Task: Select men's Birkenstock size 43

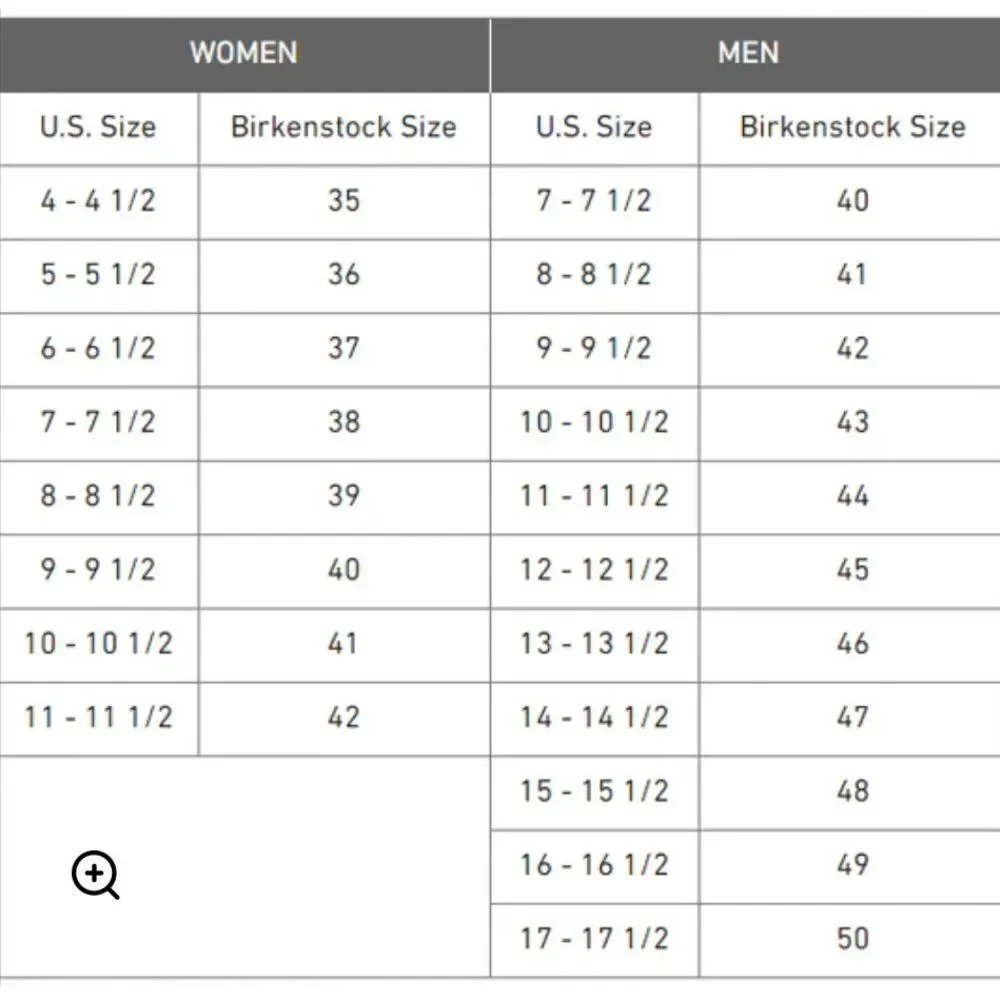Action: (850, 423)
